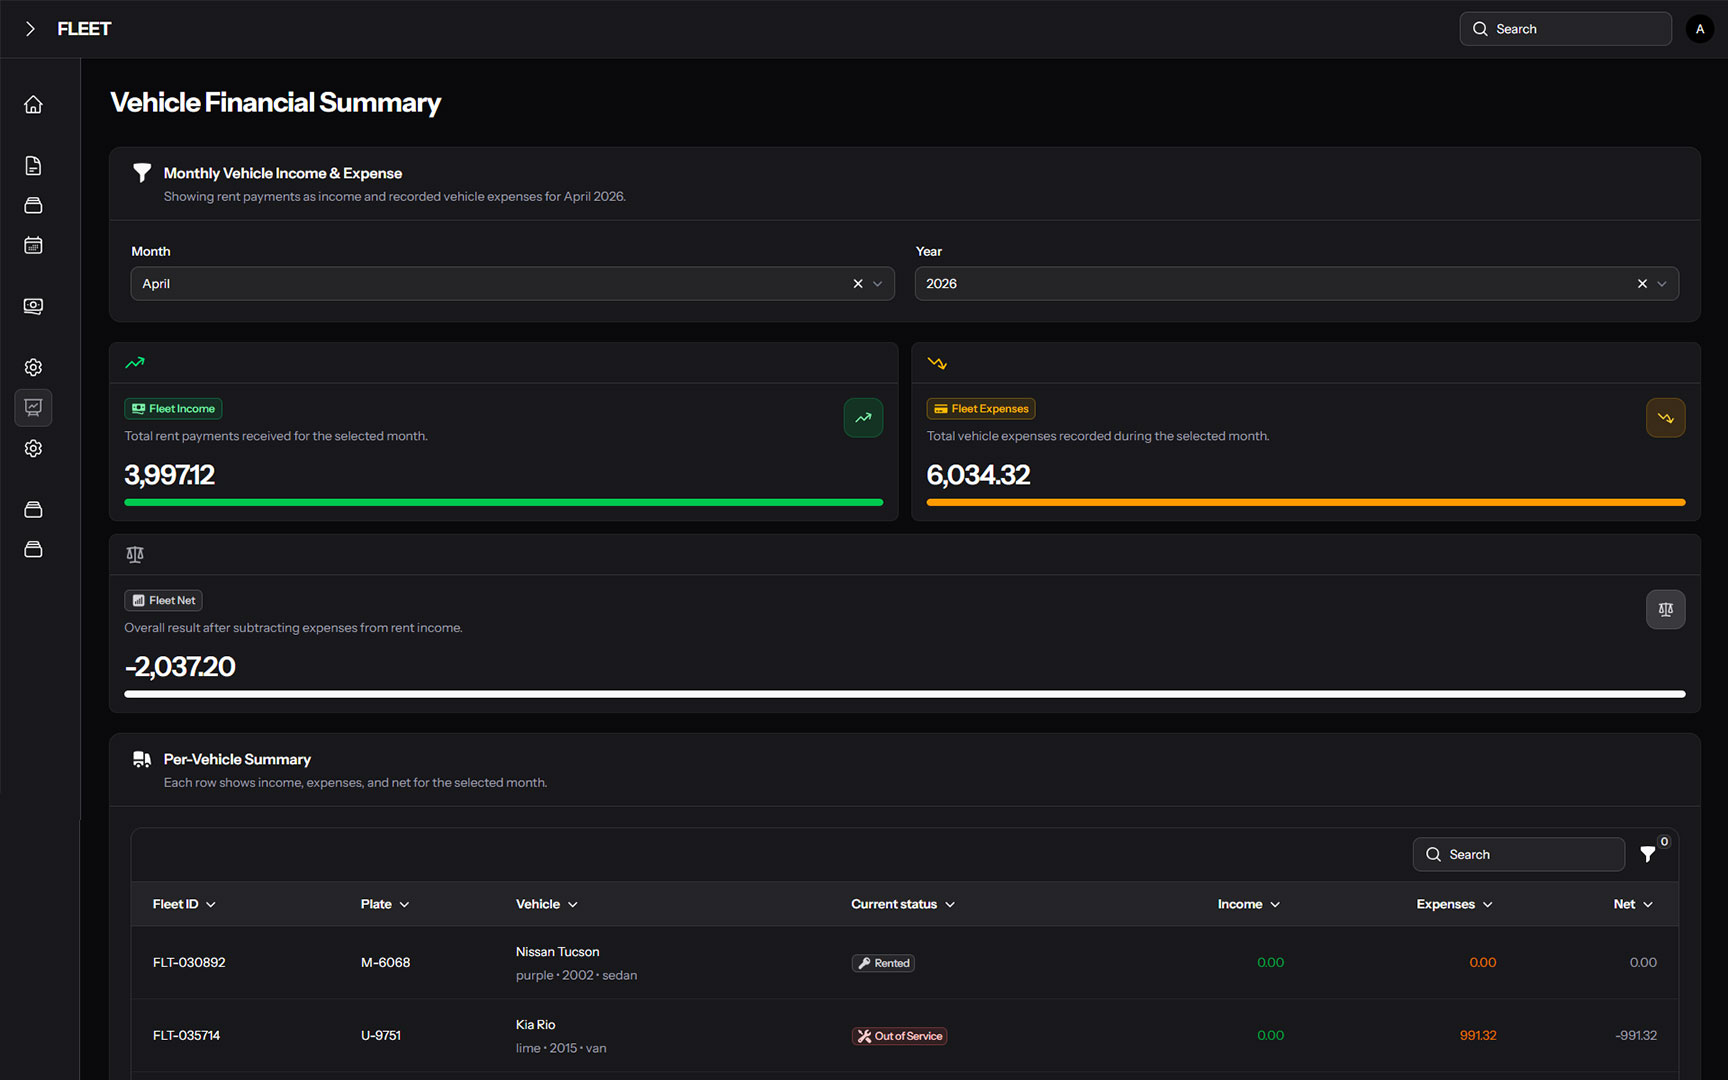Viewport: 1728px width, 1080px height.
Task: Sort by Income column
Action: click(x=1249, y=904)
